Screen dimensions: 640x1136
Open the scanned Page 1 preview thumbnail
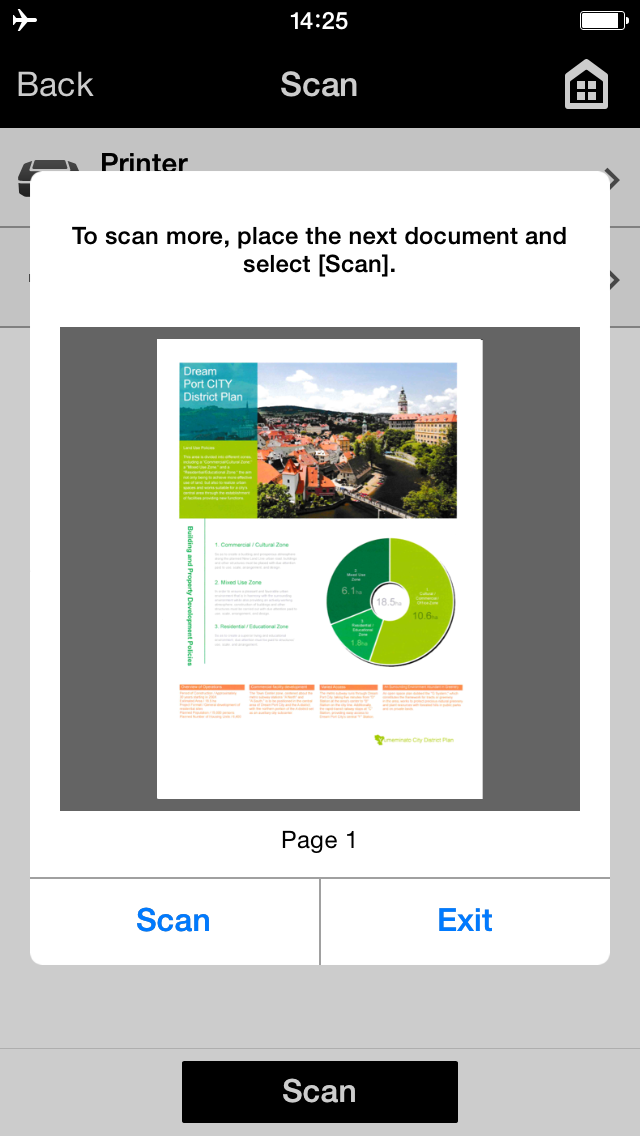tap(320, 569)
